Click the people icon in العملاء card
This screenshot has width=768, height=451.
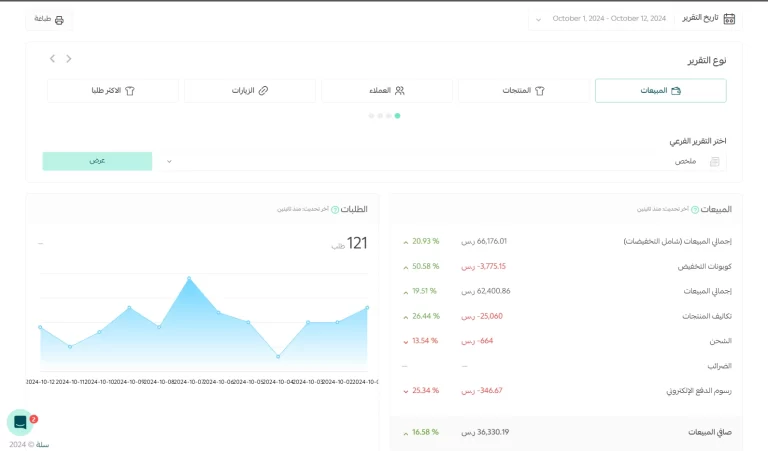(400, 91)
